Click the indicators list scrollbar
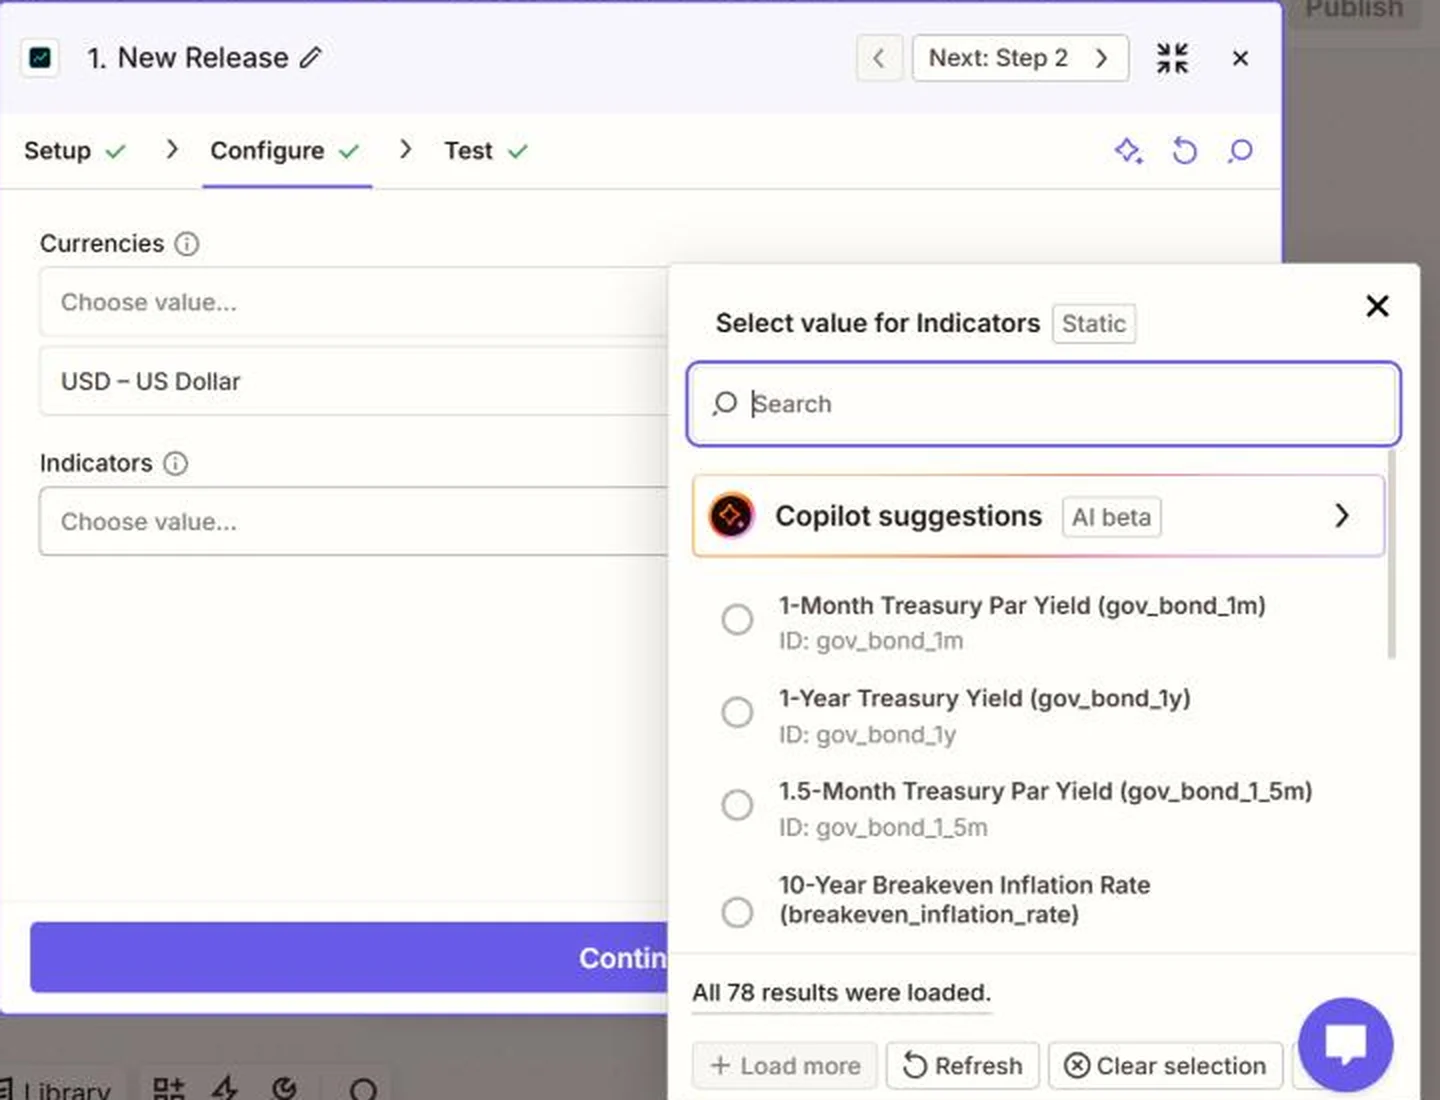Screen dimensions: 1440x1100 pos(1391,555)
